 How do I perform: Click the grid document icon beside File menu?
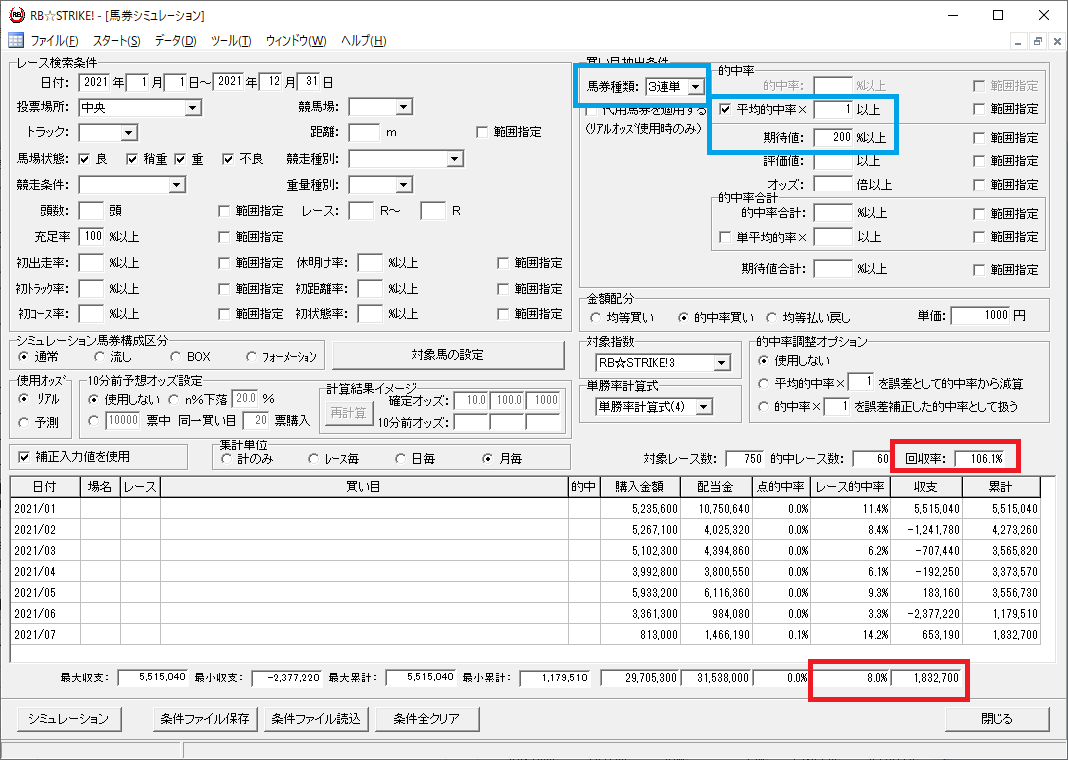pyautogui.click(x=16, y=41)
